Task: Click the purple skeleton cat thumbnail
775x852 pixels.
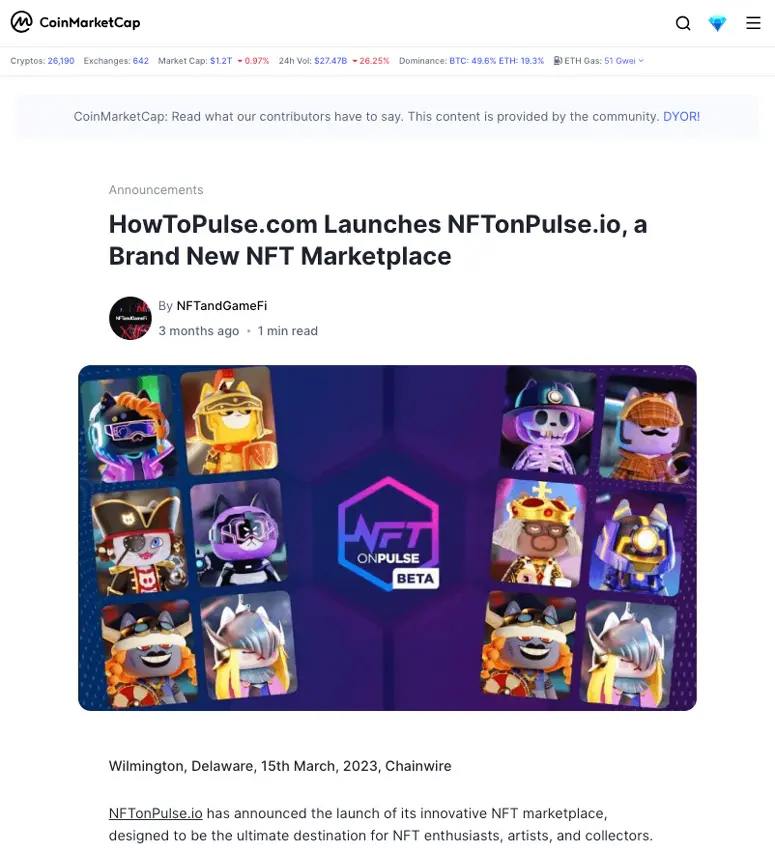Action: pos(547,421)
